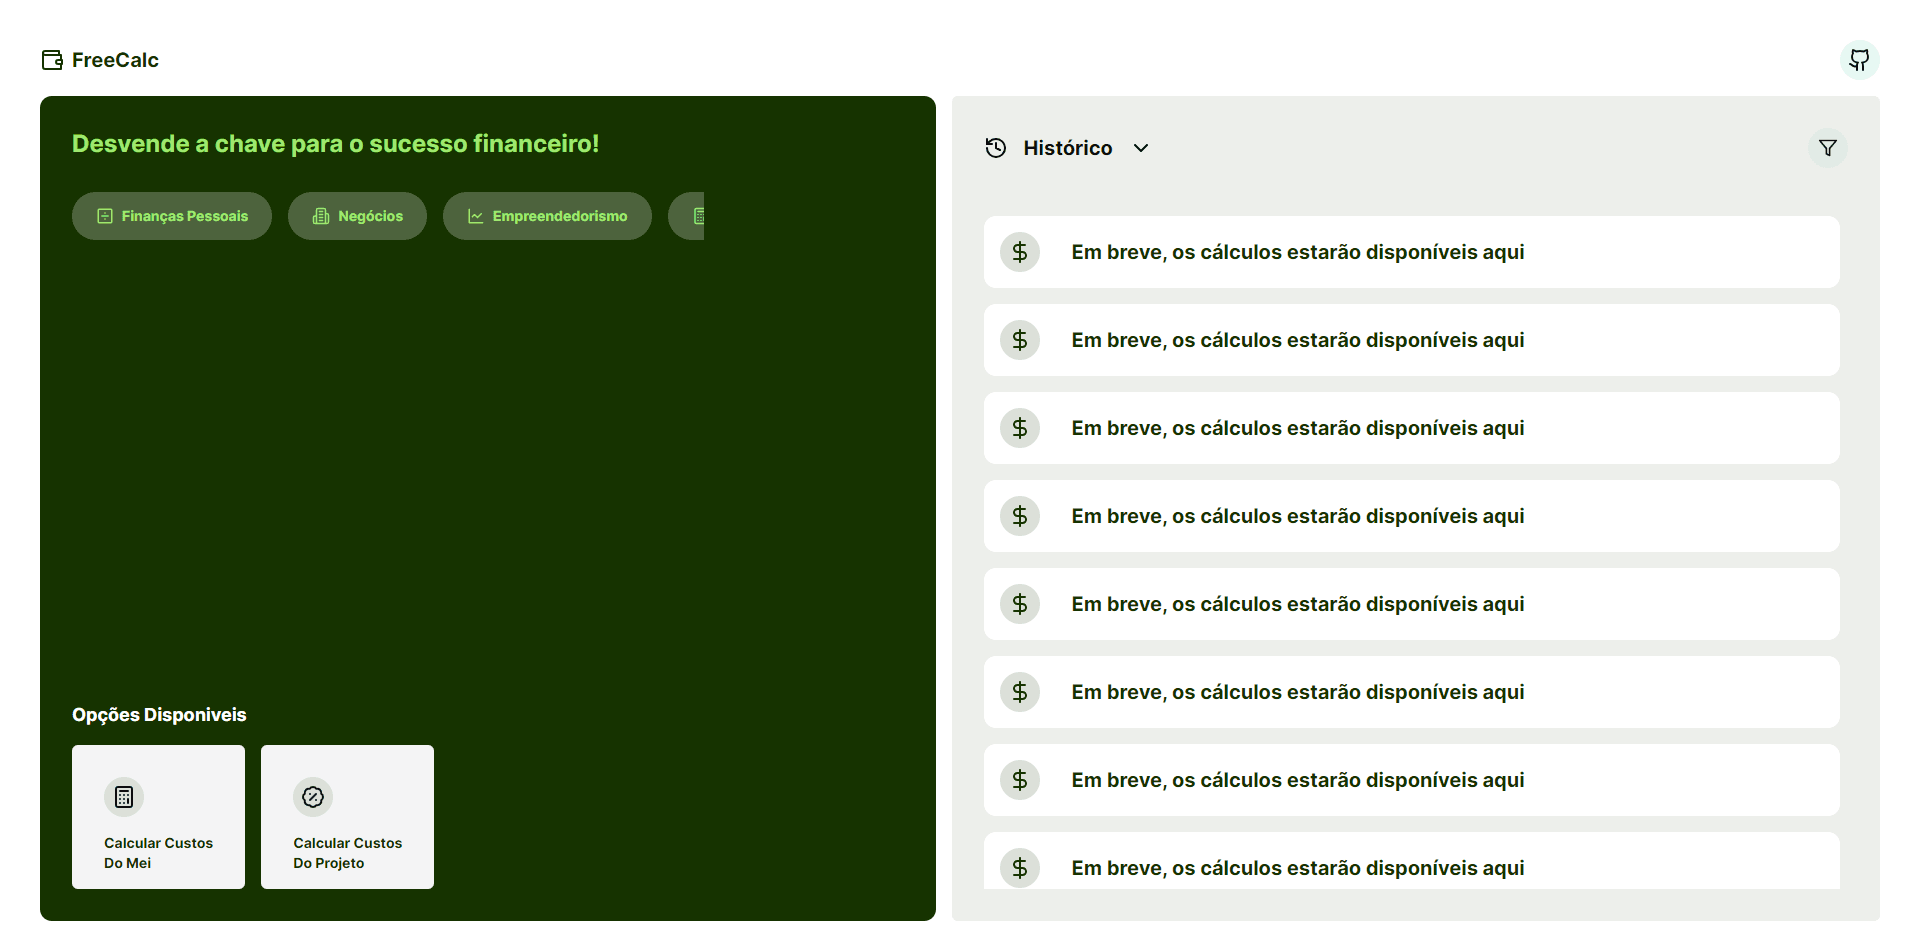
Task: Click the percent badge icon on Calcular Custos Do Projeto
Action: pos(312,797)
